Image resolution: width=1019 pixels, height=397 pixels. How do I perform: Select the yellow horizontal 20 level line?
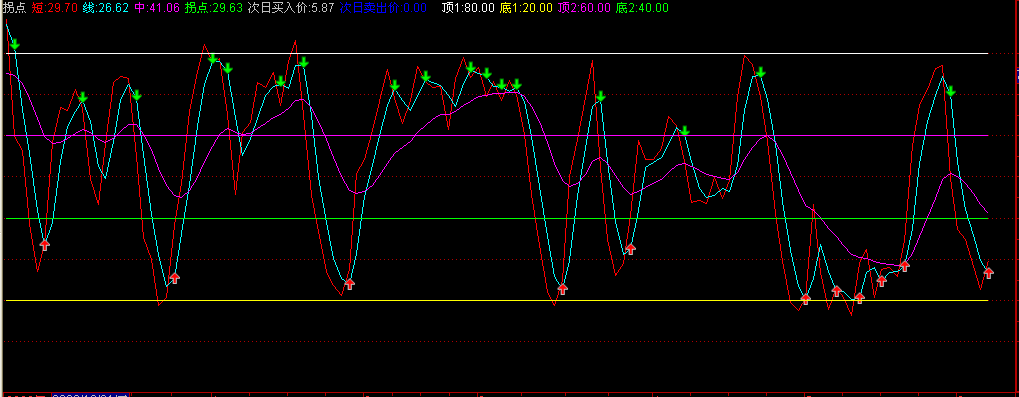click(x=497, y=301)
